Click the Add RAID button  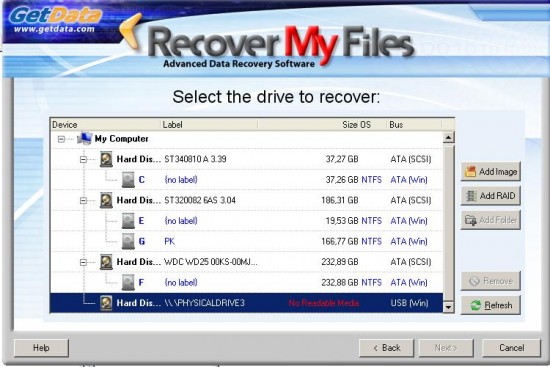pos(490,196)
